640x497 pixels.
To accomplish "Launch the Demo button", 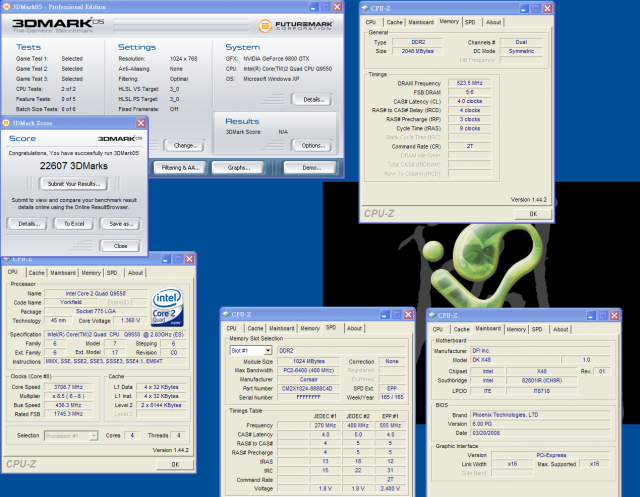I will (x=311, y=167).
